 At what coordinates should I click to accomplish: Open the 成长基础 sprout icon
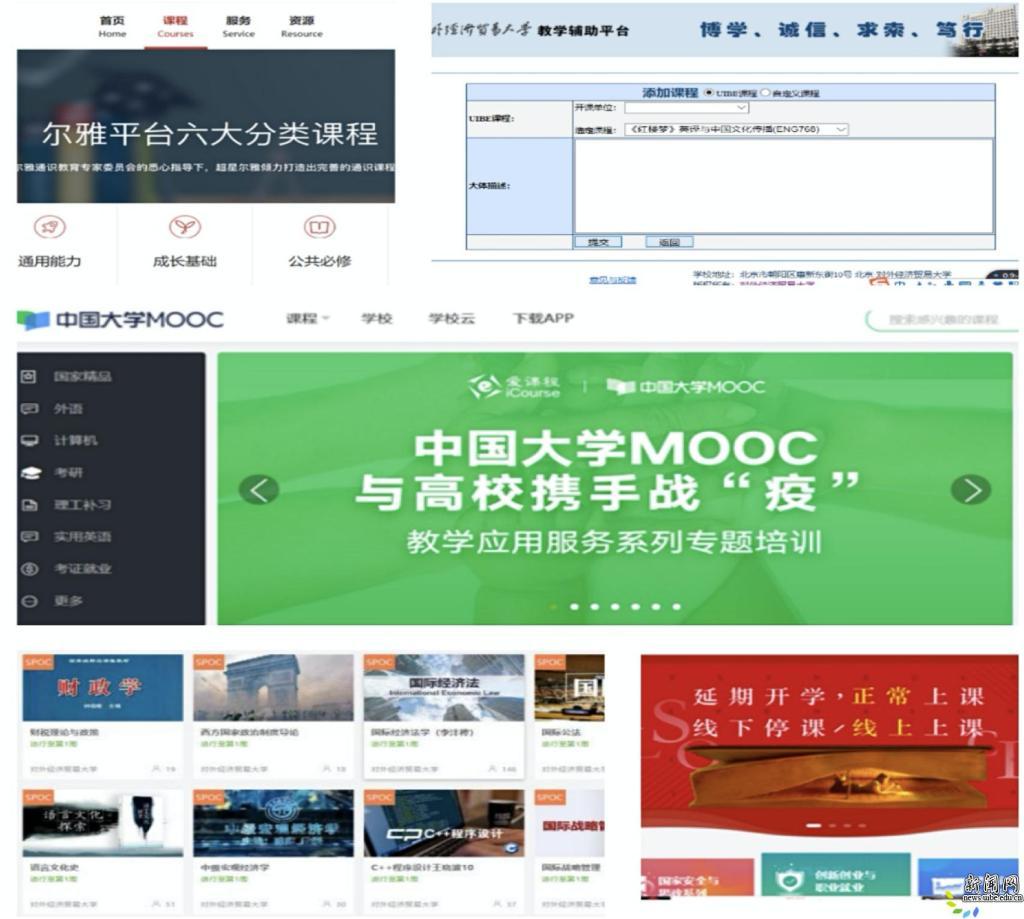184,228
